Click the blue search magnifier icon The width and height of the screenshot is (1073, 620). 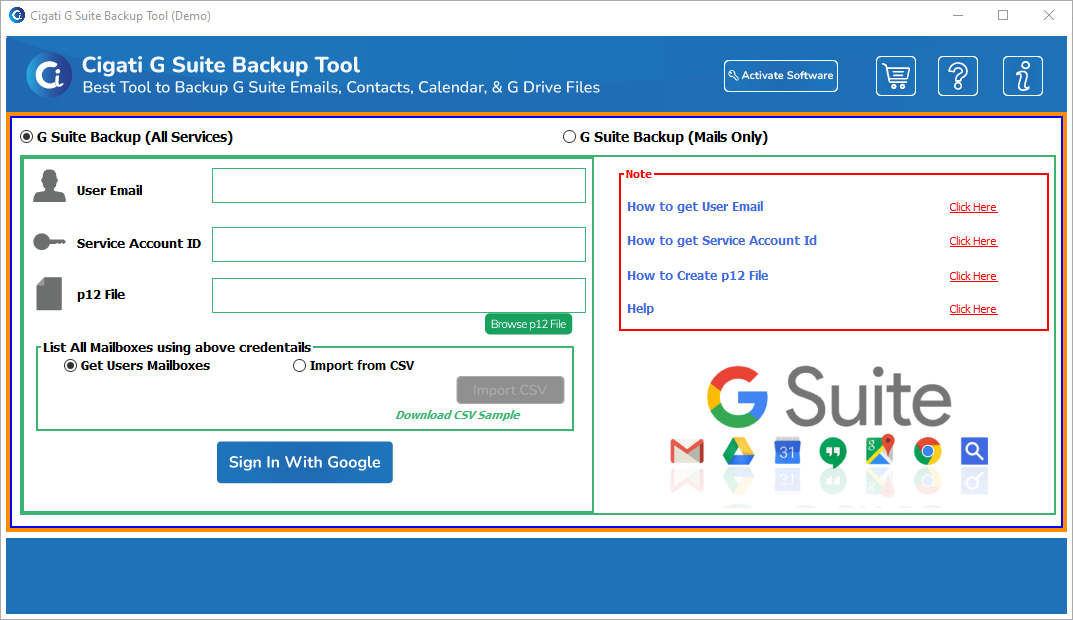974,451
